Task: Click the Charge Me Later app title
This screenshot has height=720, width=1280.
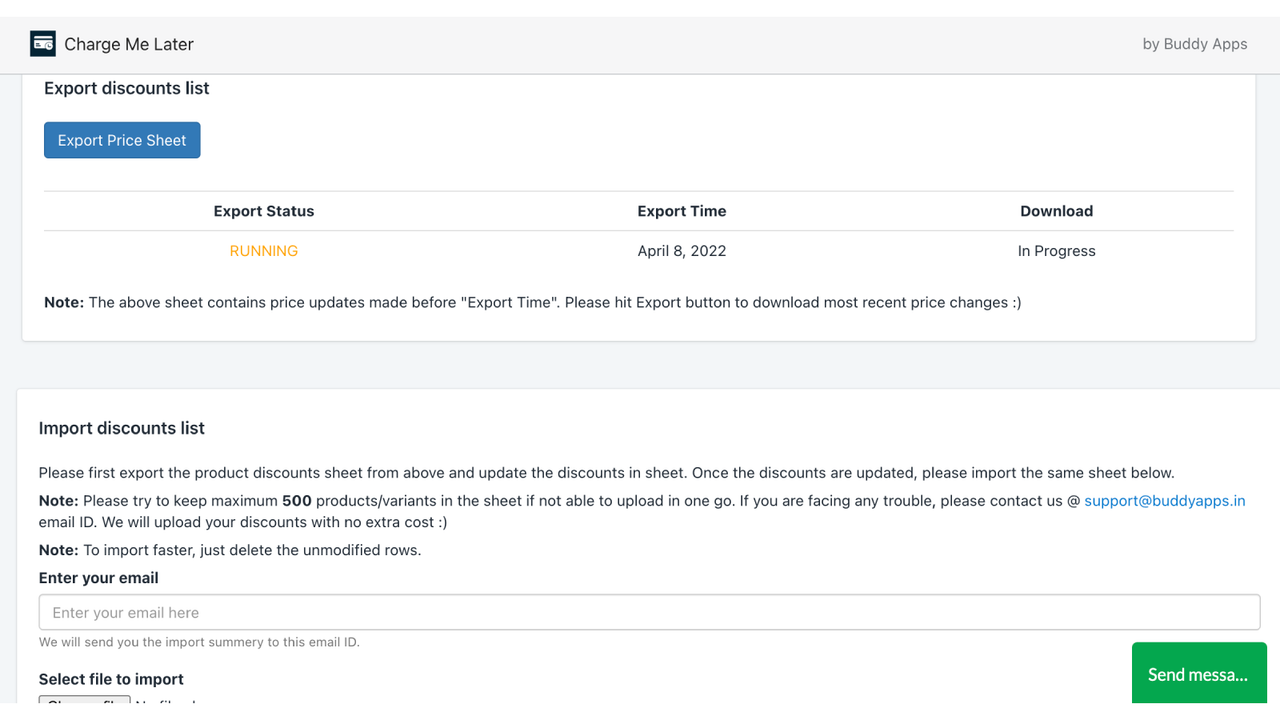Action: coord(129,44)
